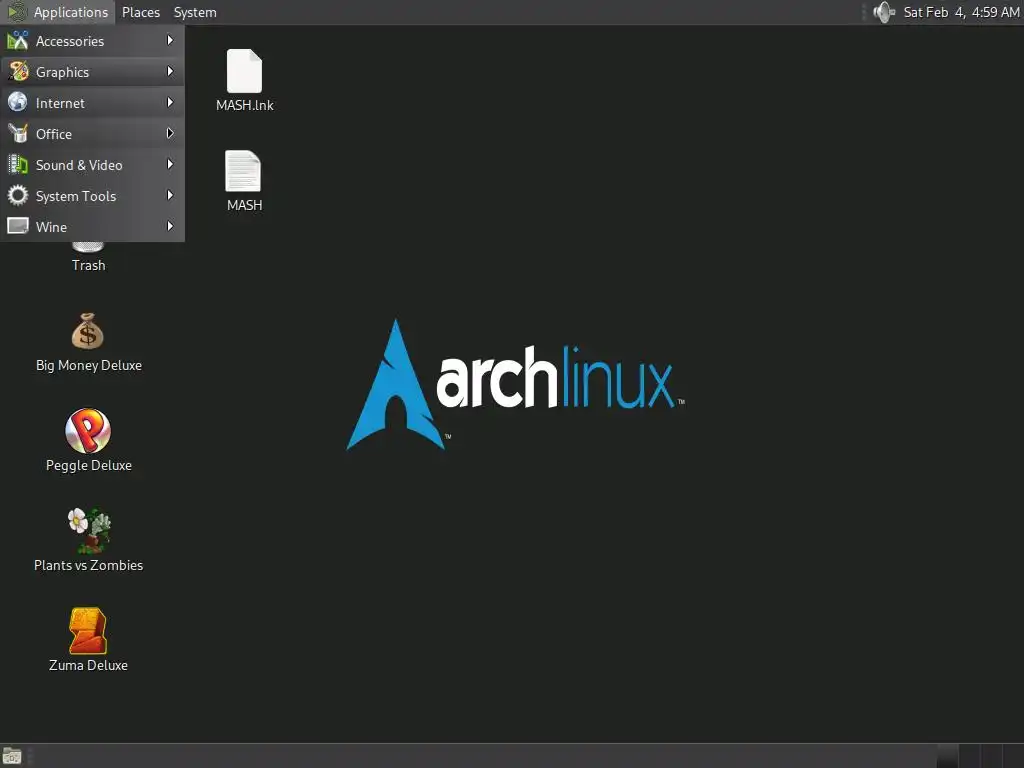Click the Zuma Deluxe label text

coord(88,665)
